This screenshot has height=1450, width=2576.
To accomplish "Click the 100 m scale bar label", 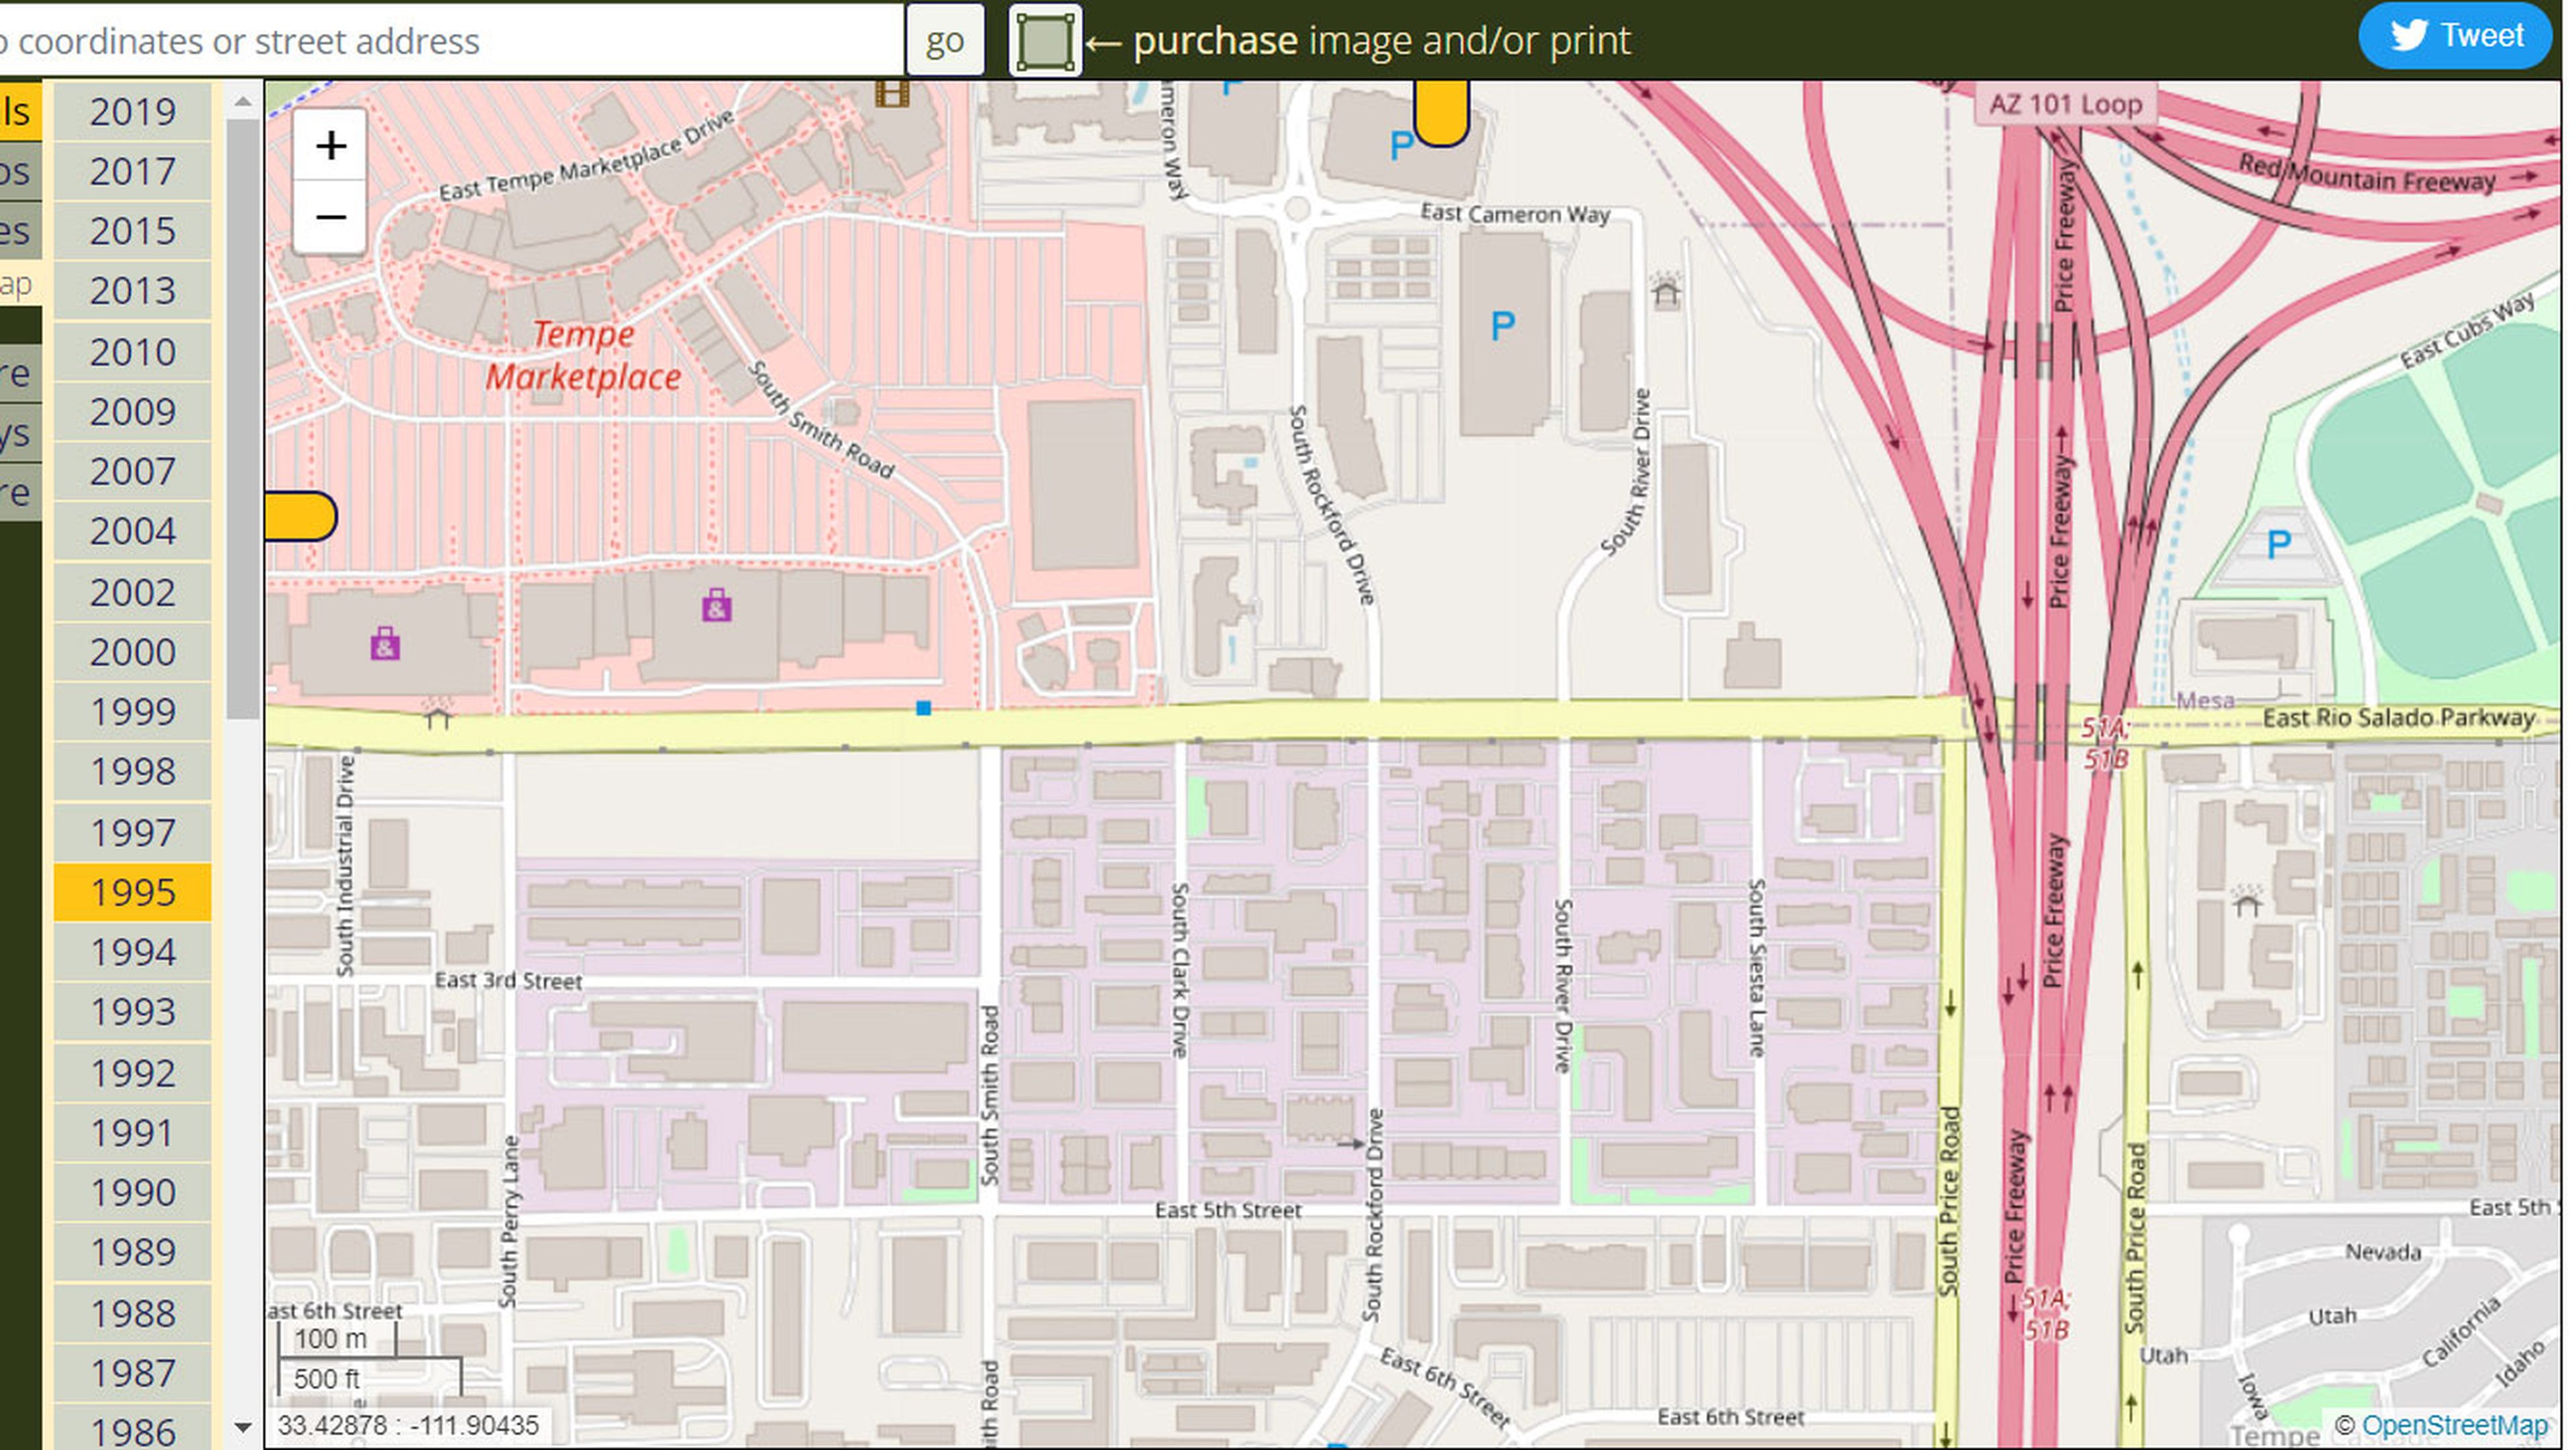I will tap(330, 1338).
